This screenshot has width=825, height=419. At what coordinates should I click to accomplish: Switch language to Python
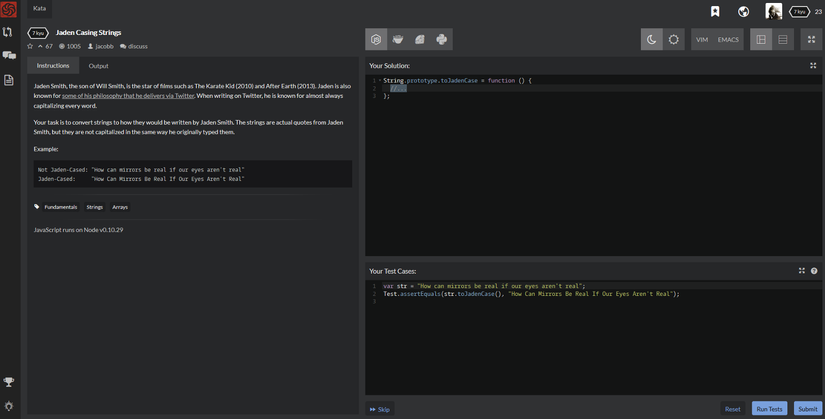pos(441,40)
